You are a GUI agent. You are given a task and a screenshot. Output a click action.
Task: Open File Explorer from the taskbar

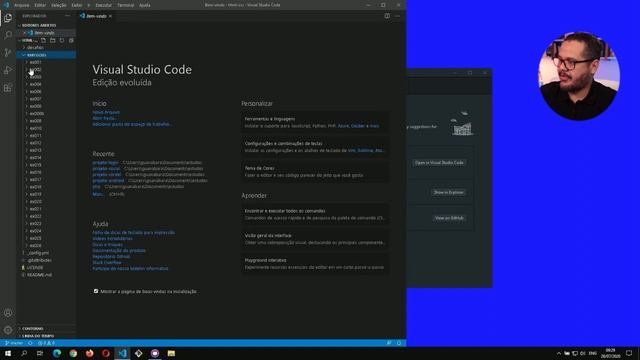point(171,353)
